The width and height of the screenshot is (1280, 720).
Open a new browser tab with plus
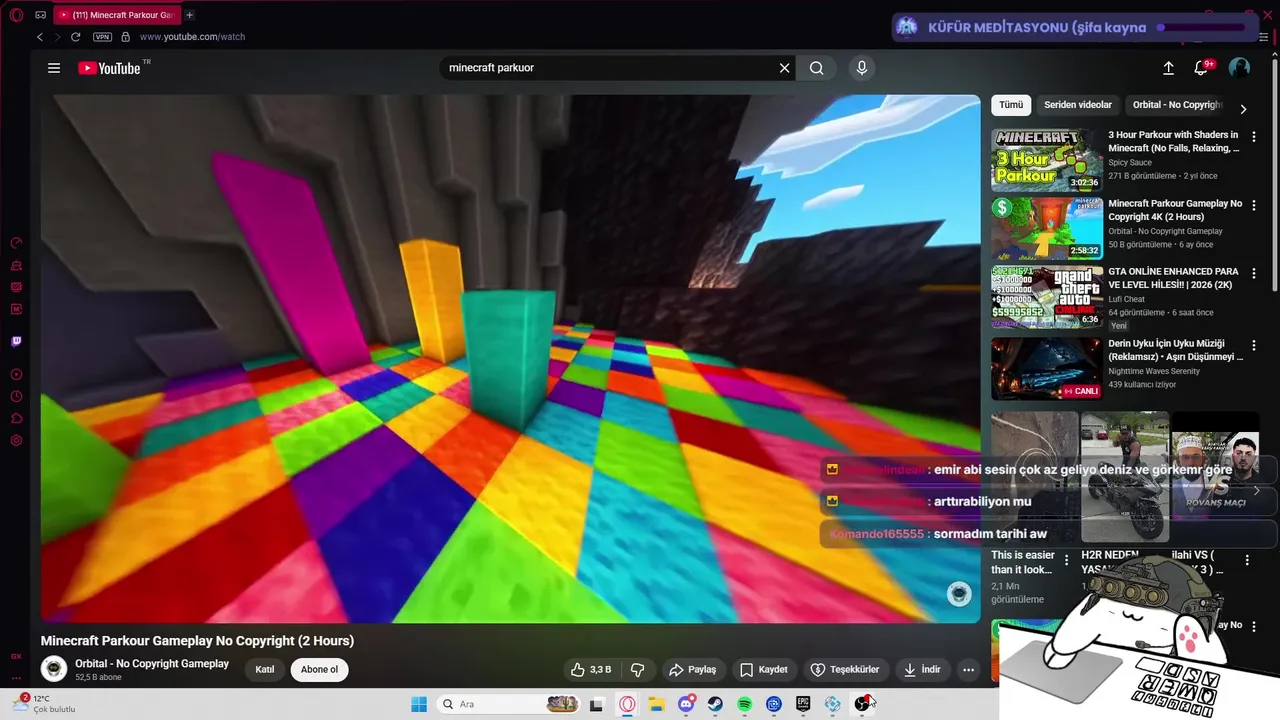click(x=189, y=15)
